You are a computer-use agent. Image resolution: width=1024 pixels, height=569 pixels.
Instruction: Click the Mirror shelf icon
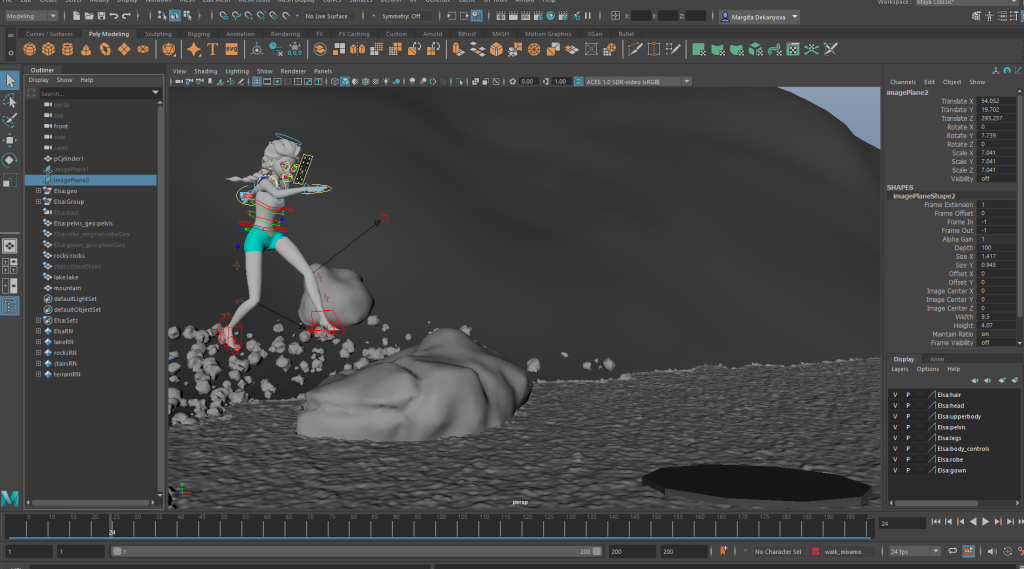(358, 50)
